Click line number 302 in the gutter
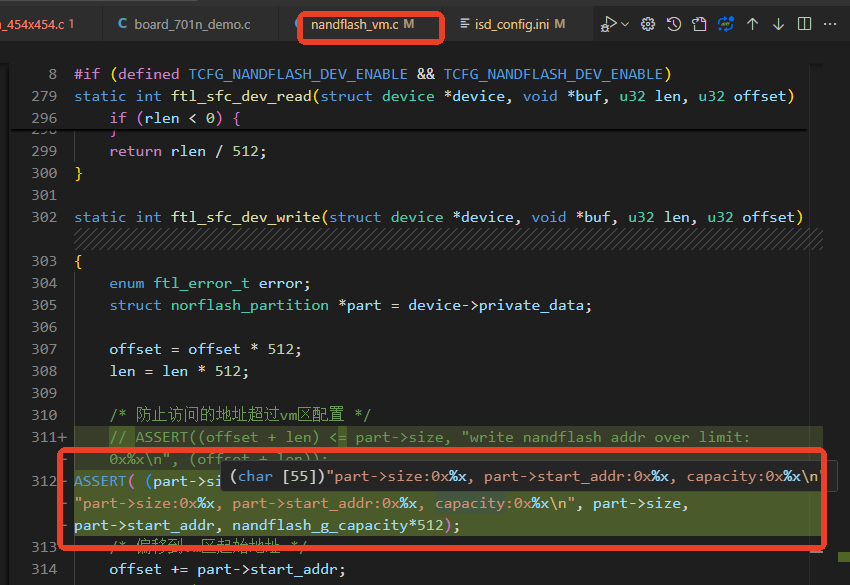This screenshot has width=850, height=585. (44, 217)
